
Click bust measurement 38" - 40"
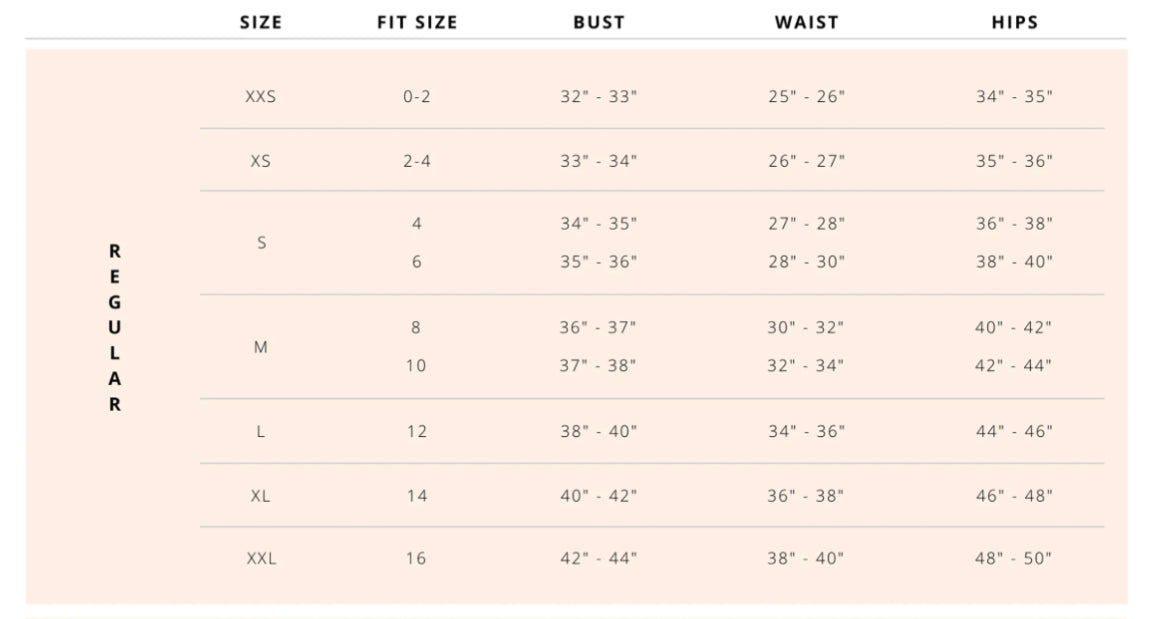pos(598,431)
